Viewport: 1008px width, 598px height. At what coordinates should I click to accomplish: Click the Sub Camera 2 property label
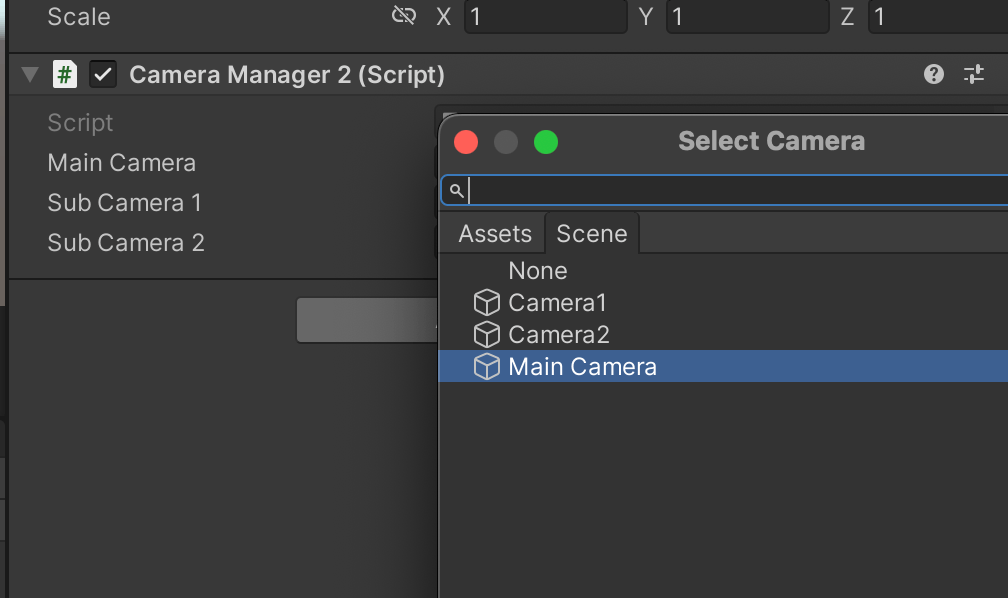tap(126, 243)
